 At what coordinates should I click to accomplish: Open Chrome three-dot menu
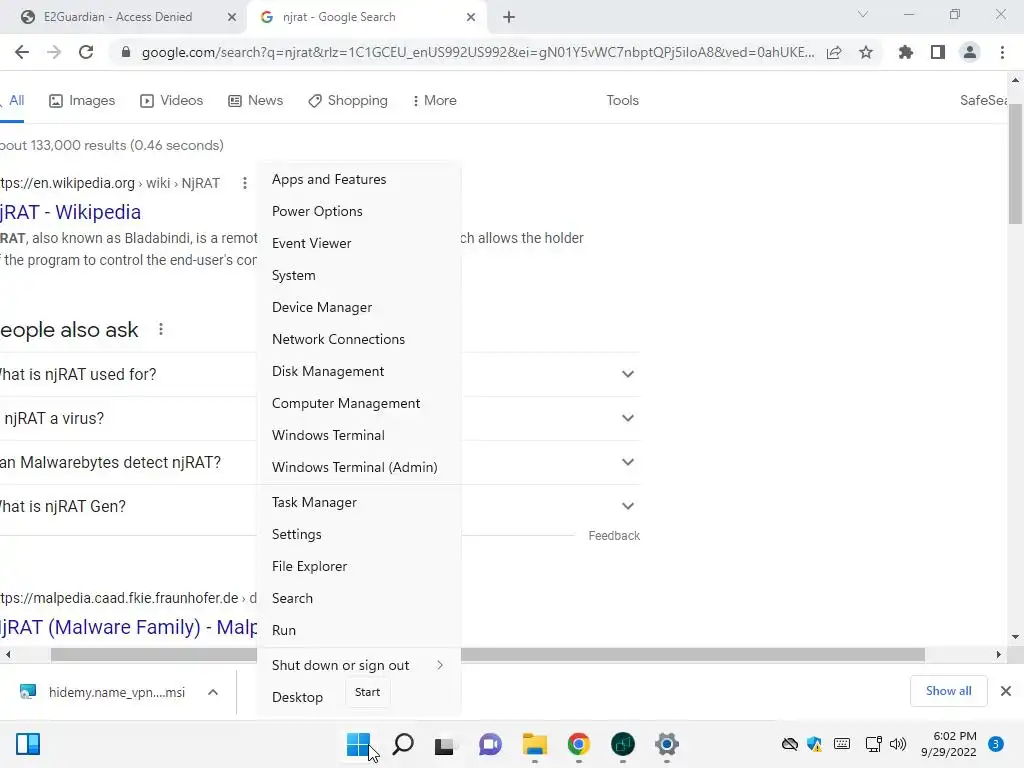tap(1002, 52)
